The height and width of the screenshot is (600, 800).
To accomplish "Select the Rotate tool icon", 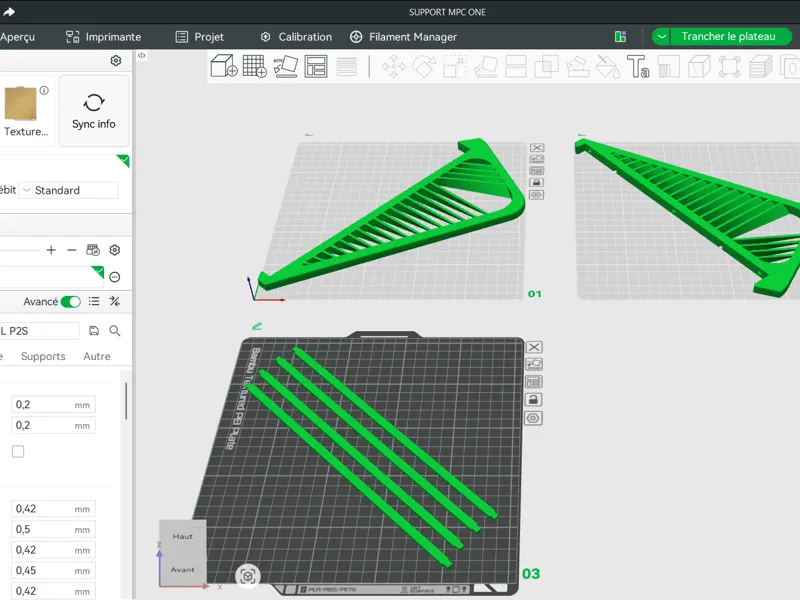I will click(x=424, y=67).
